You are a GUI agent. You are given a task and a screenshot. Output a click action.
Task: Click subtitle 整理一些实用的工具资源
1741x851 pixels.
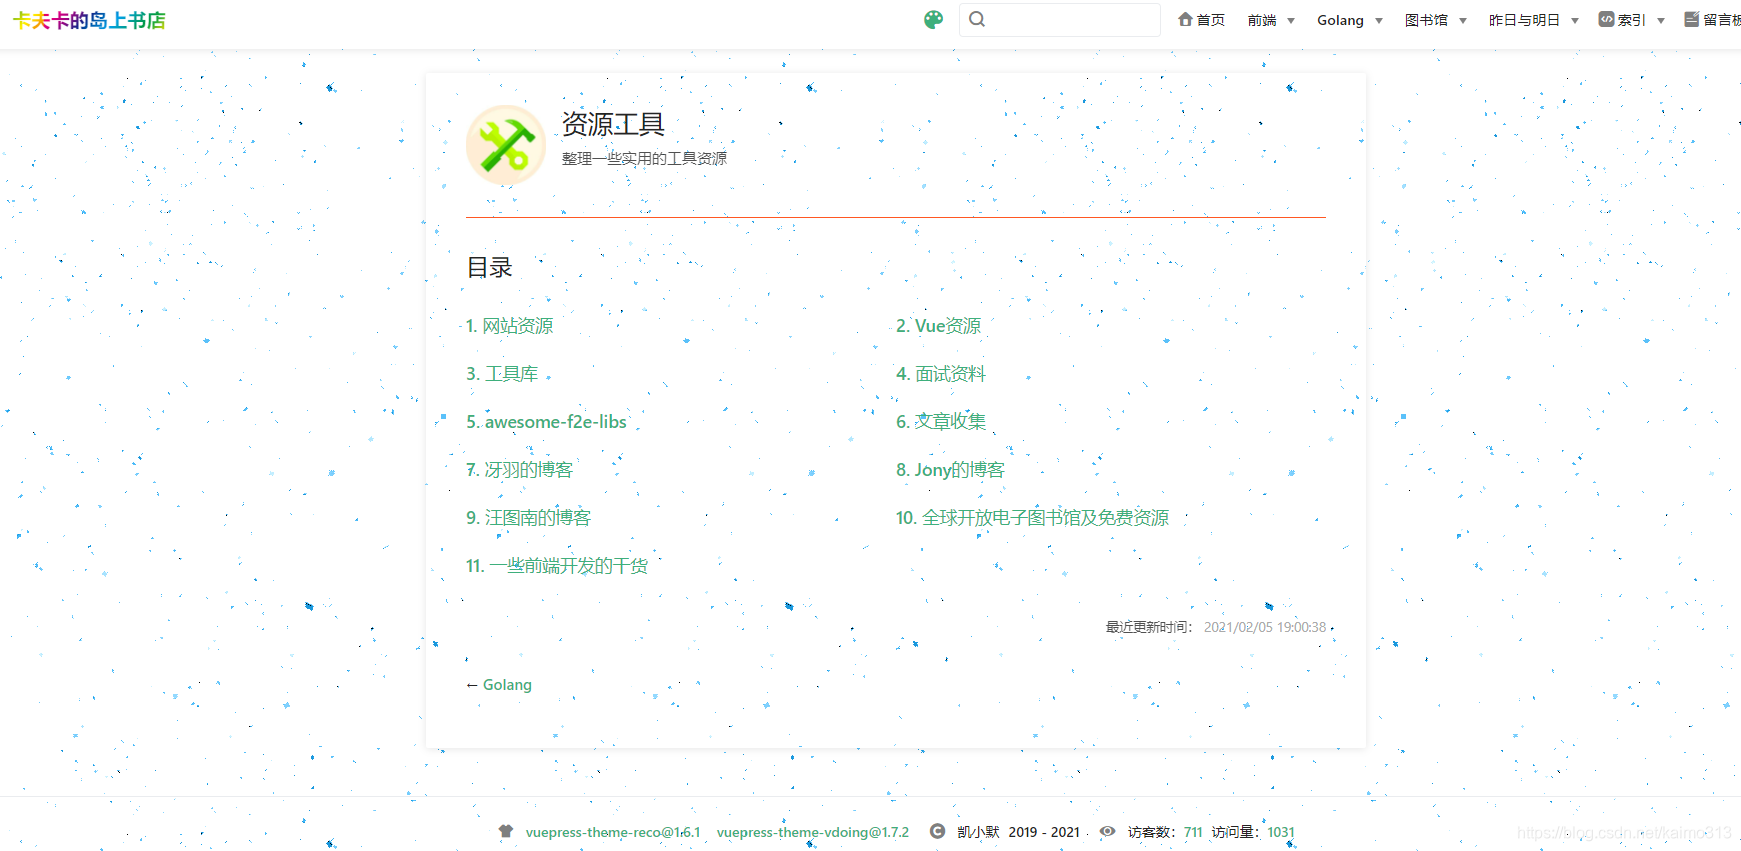click(x=644, y=159)
